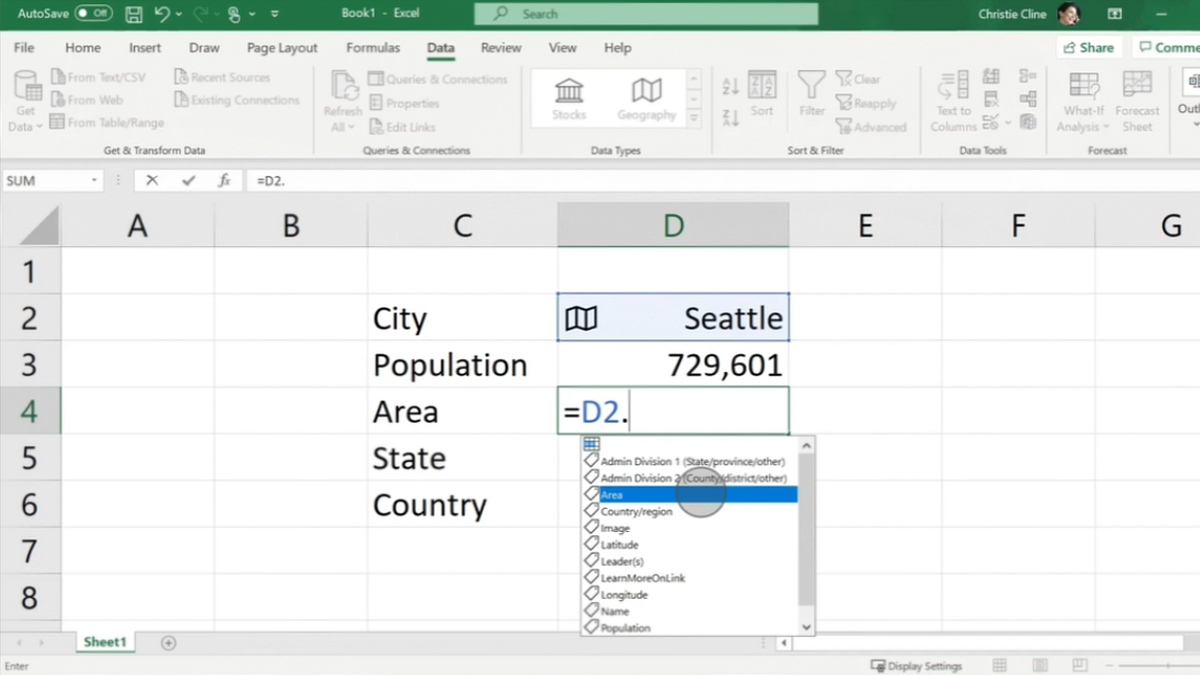Click Clear in Sort & Filter
The image size is (1200, 675).
coord(858,79)
